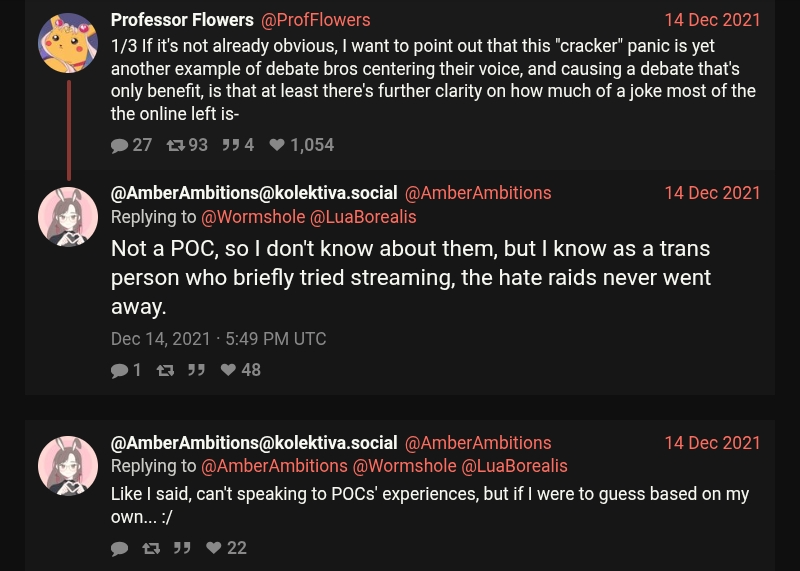This screenshot has height=571, width=800.
Task: Retweet the tweet with 22 likes
Action: 151,549
